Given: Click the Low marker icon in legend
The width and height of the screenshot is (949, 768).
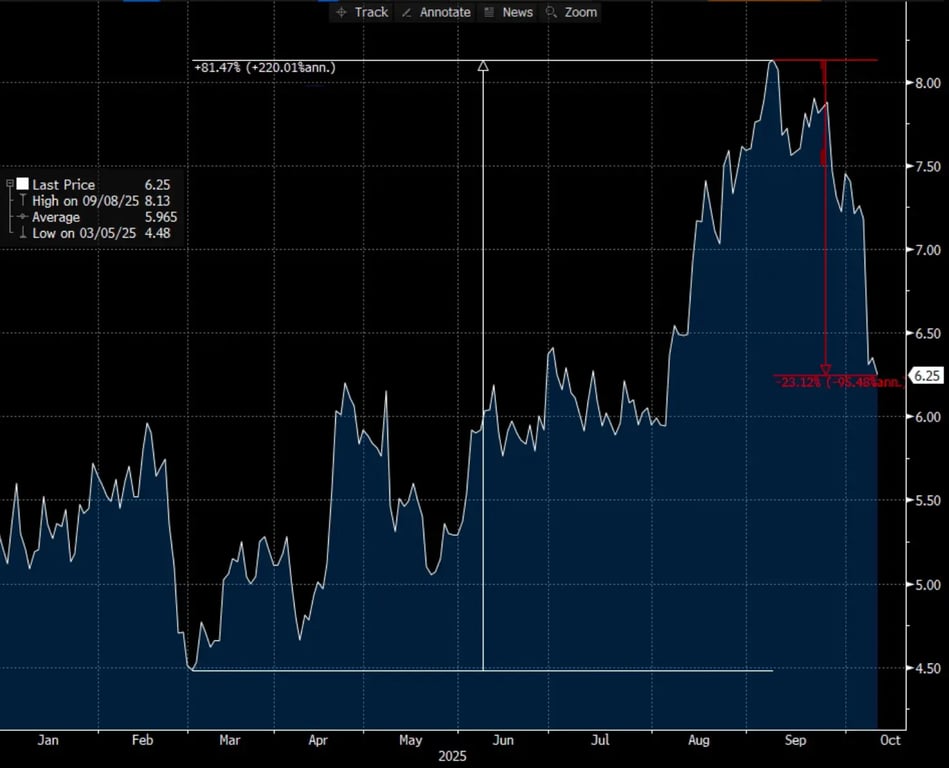Looking at the screenshot, I should 23,233.
